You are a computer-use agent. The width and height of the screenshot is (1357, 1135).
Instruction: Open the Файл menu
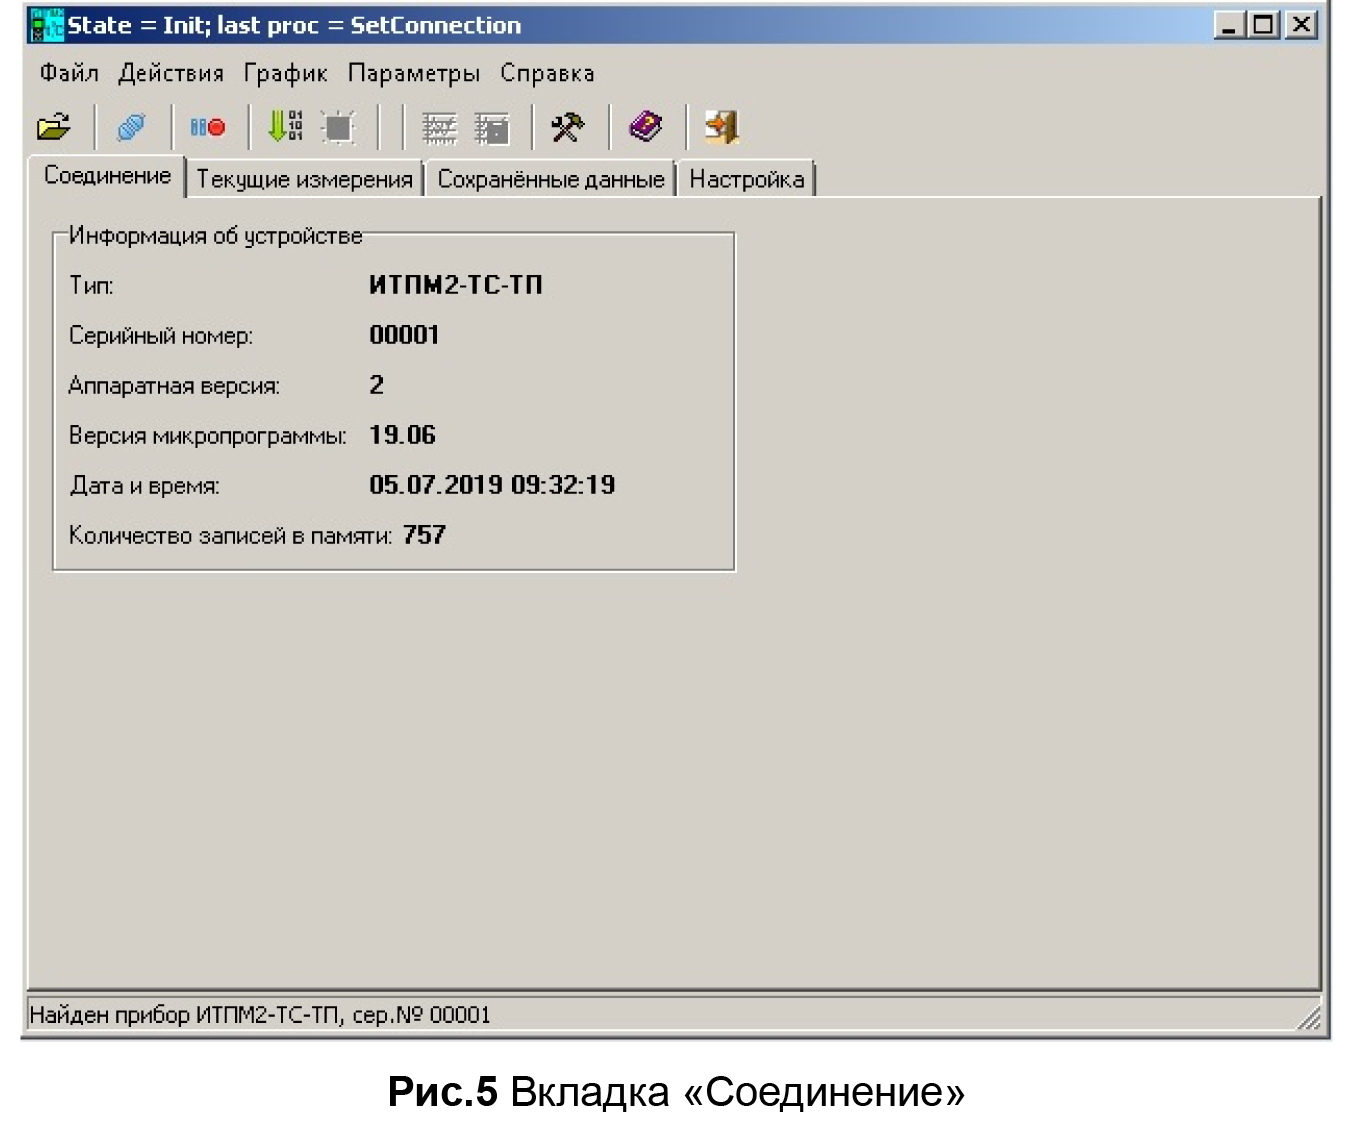[x=69, y=73]
